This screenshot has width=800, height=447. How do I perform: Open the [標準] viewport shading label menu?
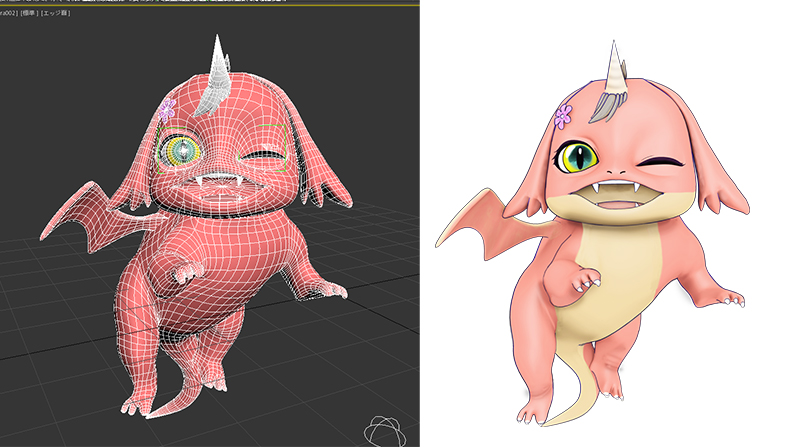[x=29, y=13]
